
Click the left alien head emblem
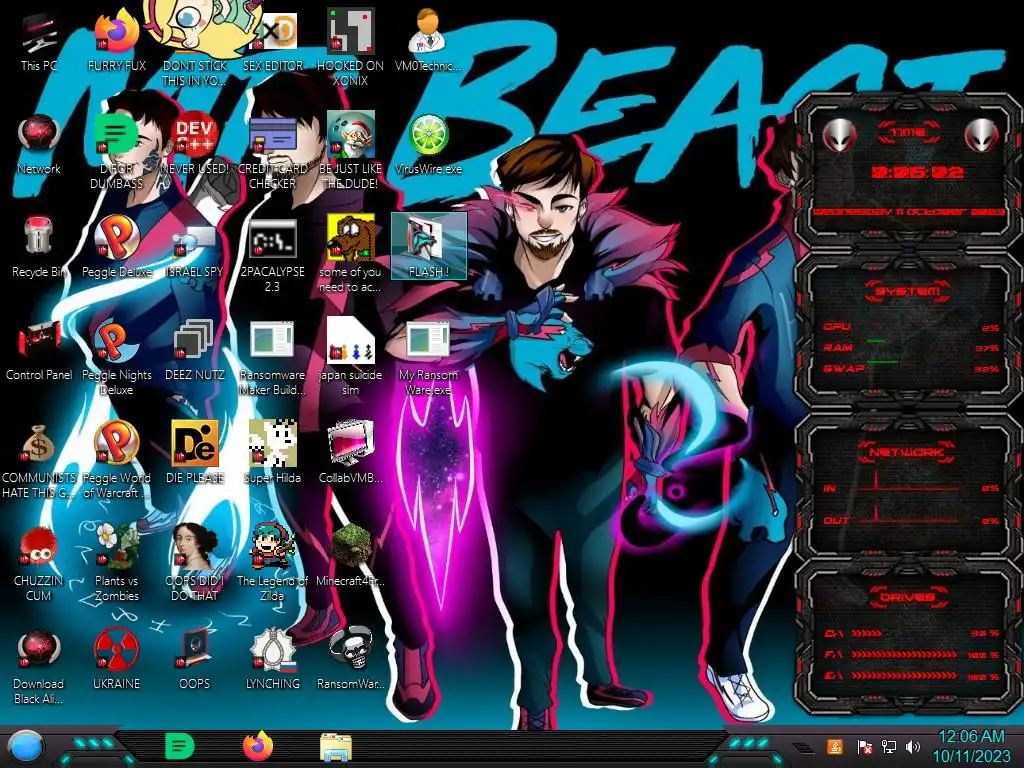pos(839,136)
